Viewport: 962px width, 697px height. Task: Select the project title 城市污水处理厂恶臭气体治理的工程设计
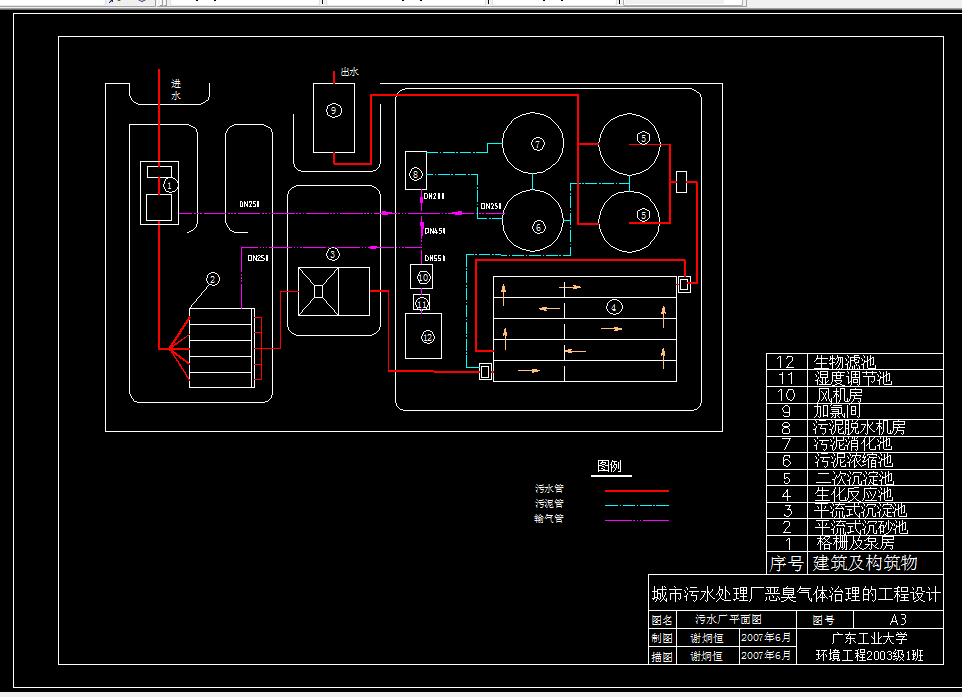[796, 594]
